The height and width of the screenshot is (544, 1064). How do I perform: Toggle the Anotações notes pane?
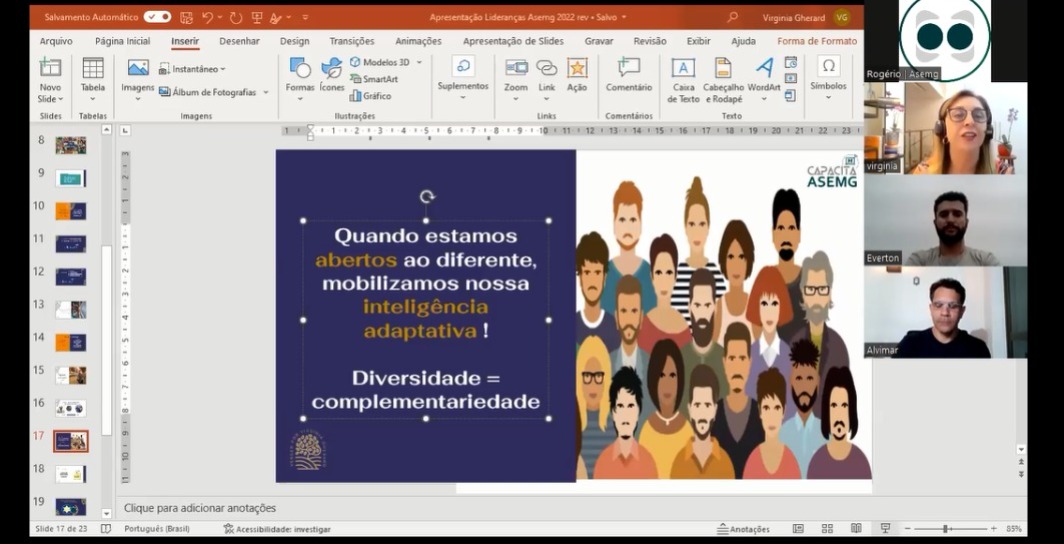743,528
